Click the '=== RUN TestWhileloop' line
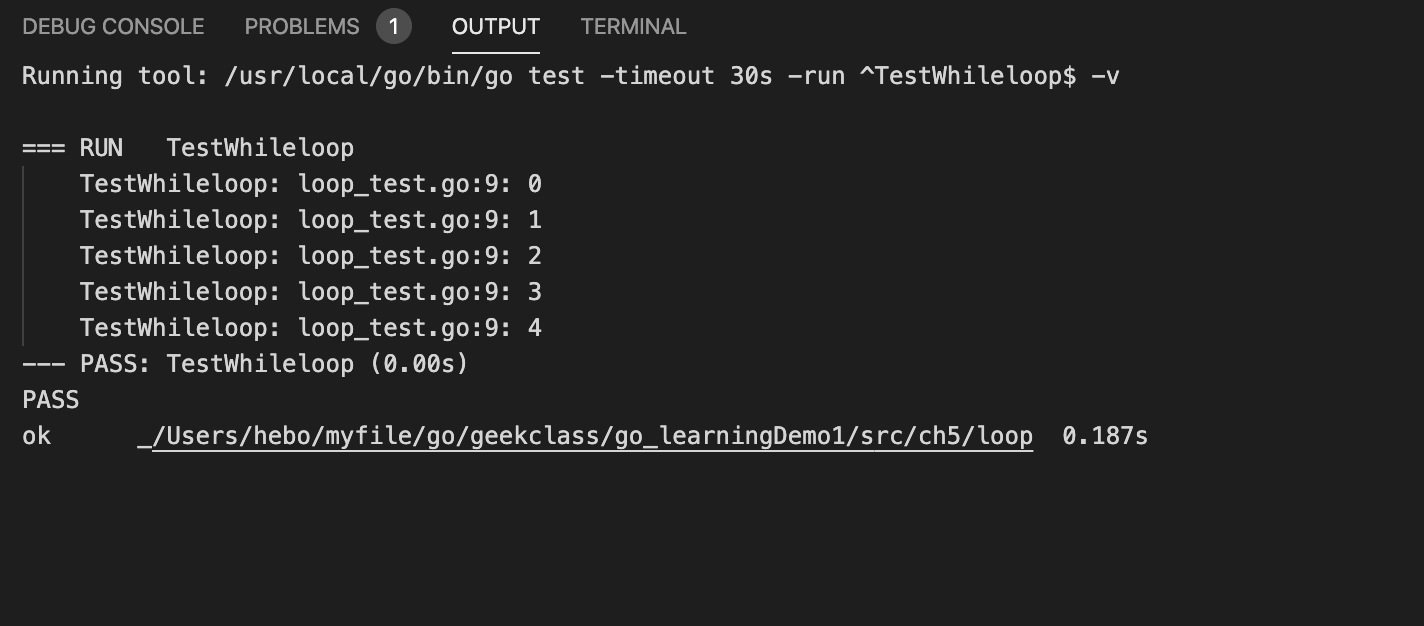Viewport: 1424px width, 626px height. tap(188, 148)
